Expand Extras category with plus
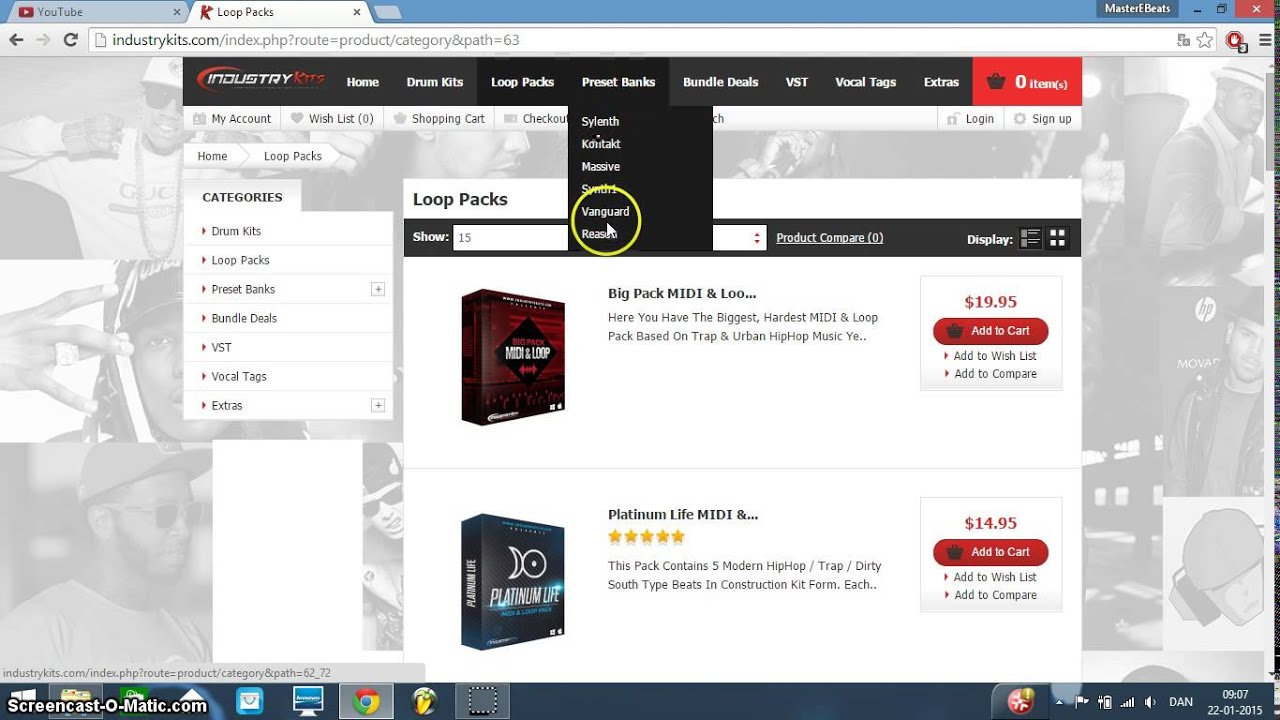1280x720 pixels. (x=378, y=405)
